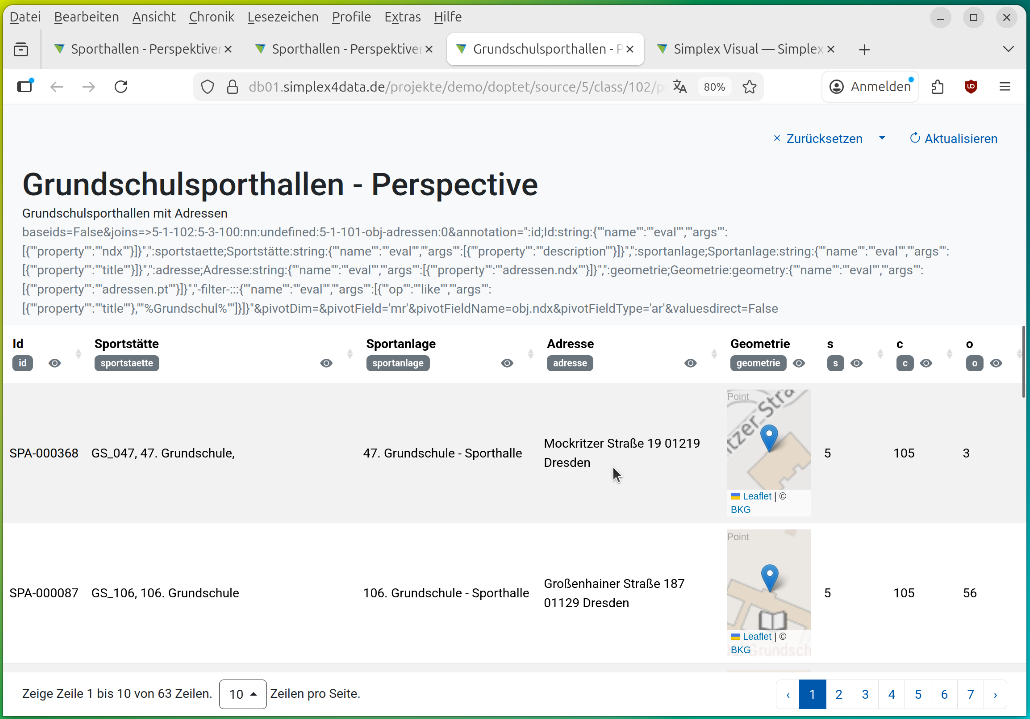Go to page 3 of results
Screen dimensions: 1030x719
(865, 694)
